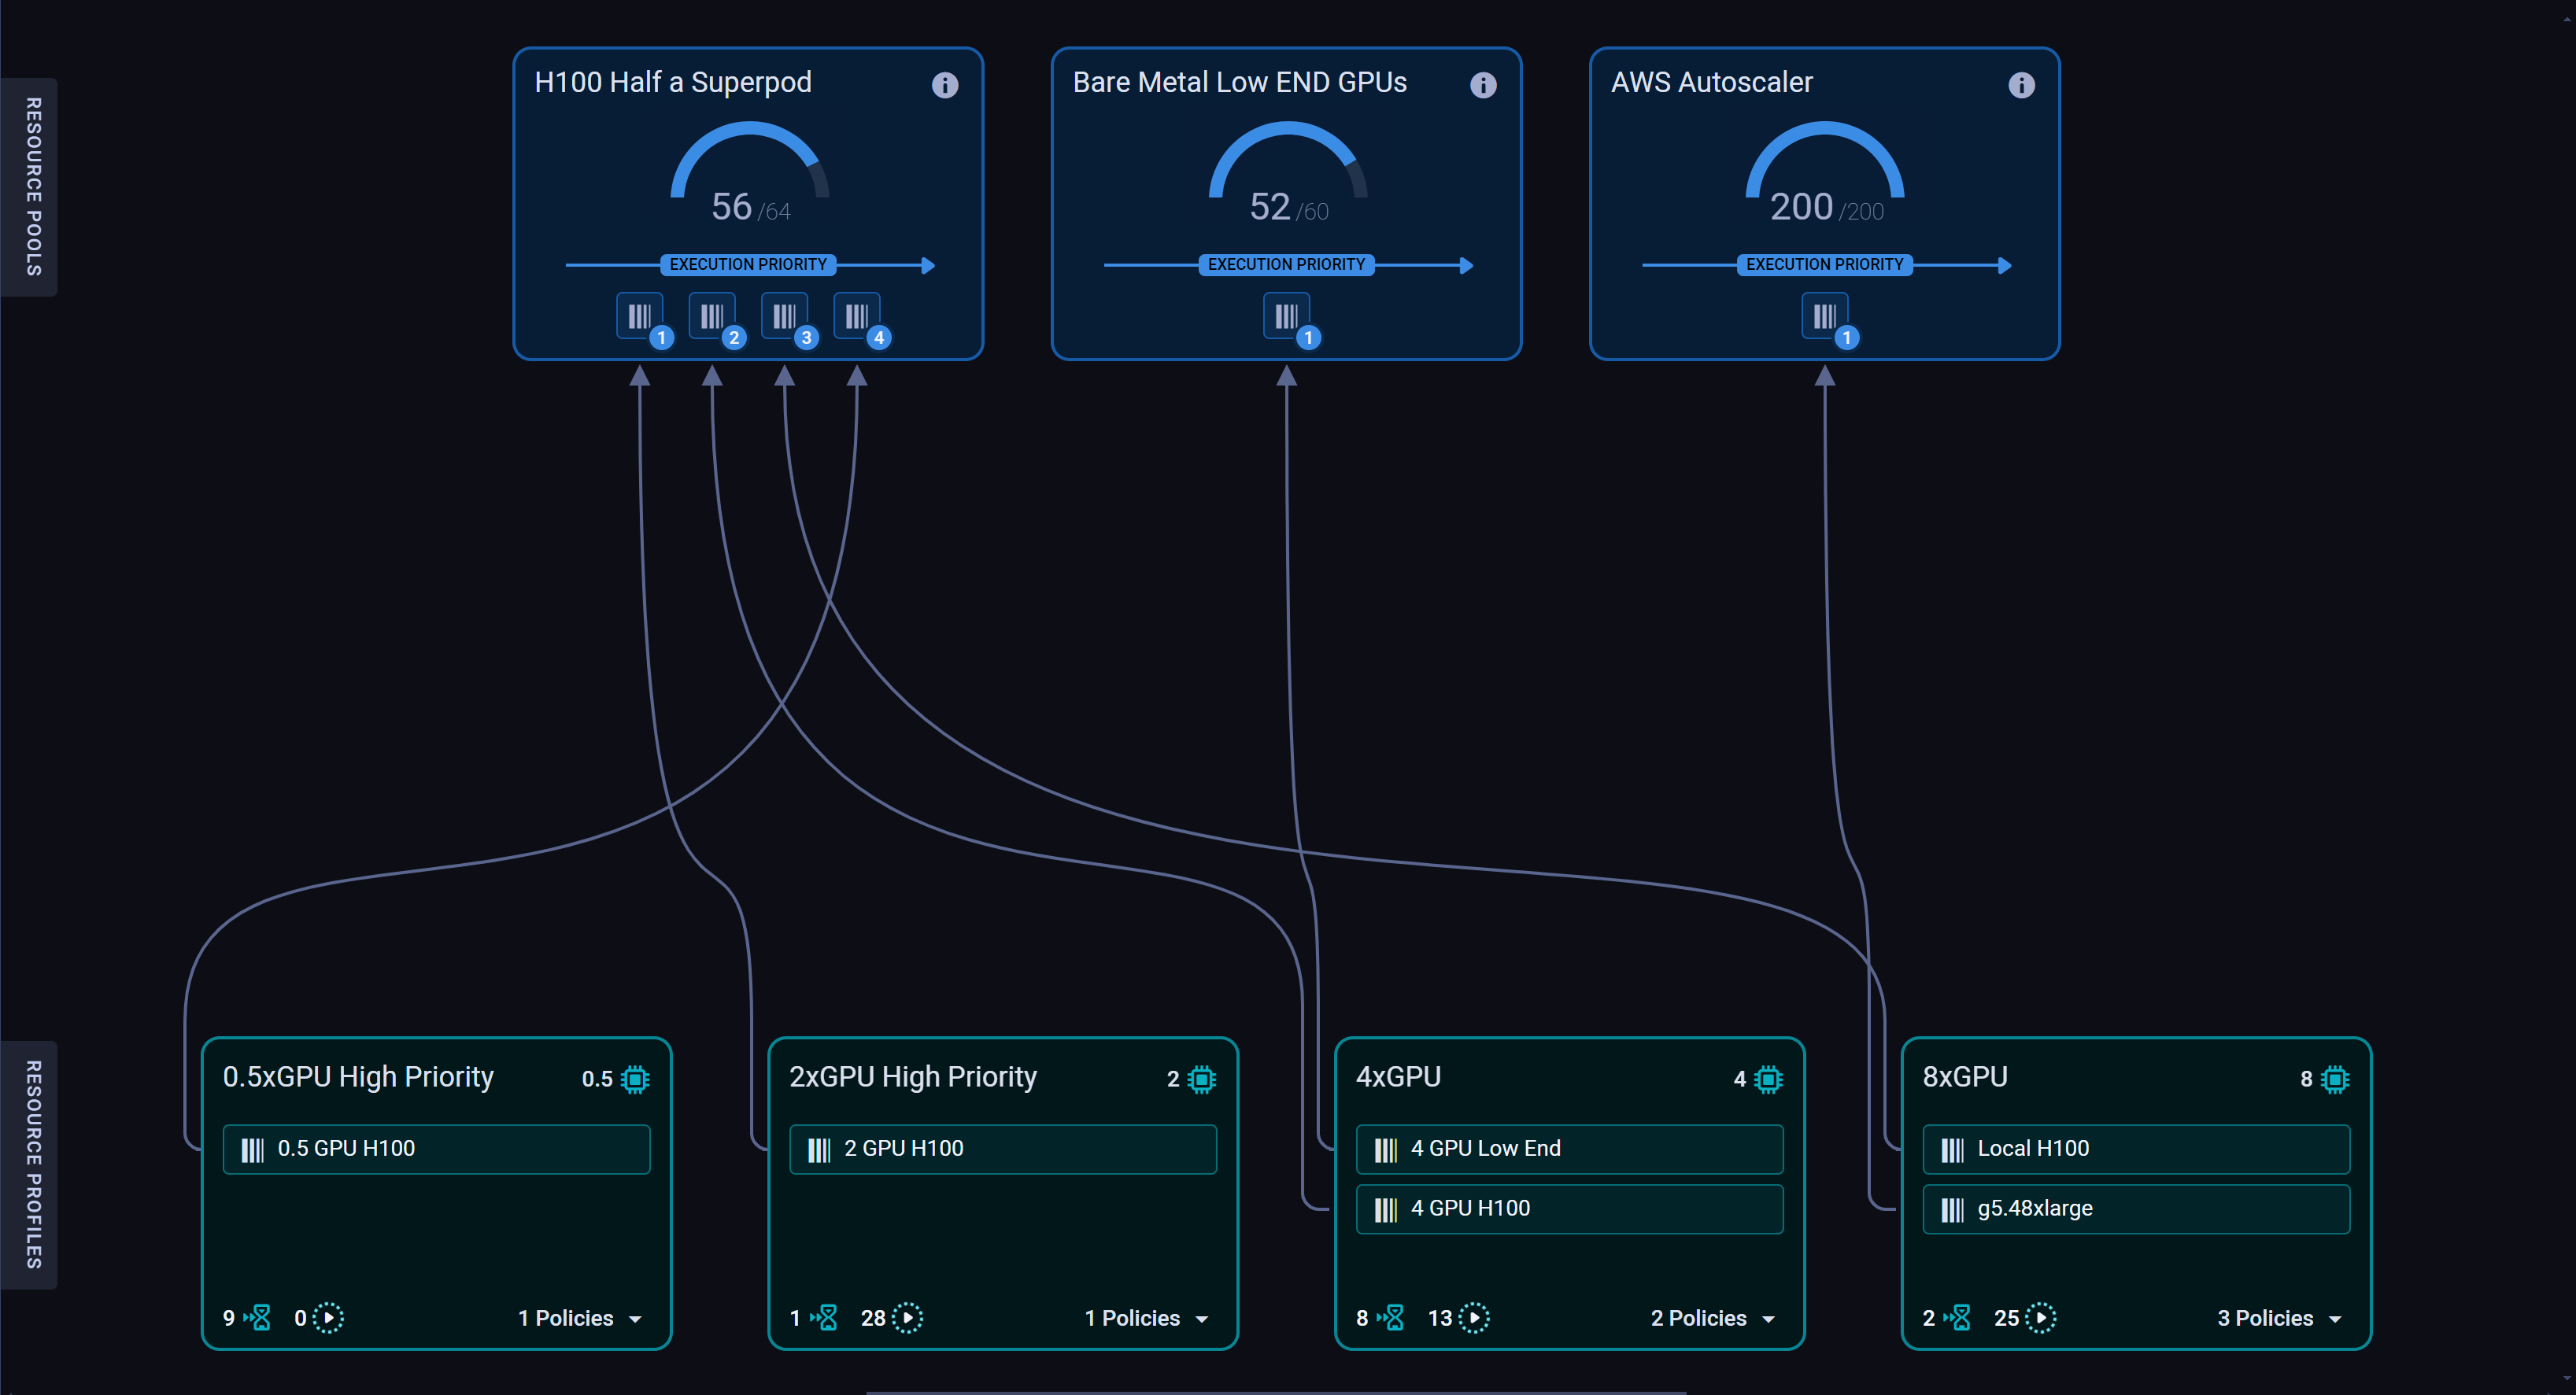Click the 0.5 GPU H100 queue row

pyautogui.click(x=436, y=1148)
